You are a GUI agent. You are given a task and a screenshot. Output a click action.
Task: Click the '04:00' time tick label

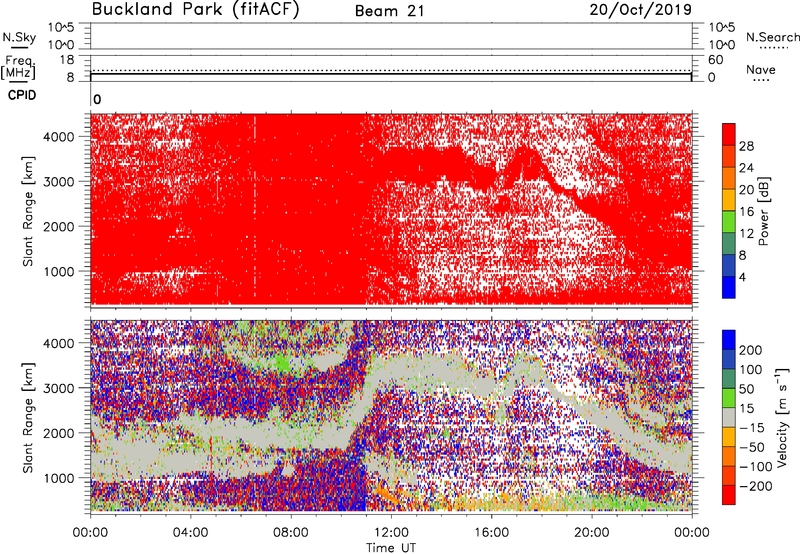click(190, 533)
